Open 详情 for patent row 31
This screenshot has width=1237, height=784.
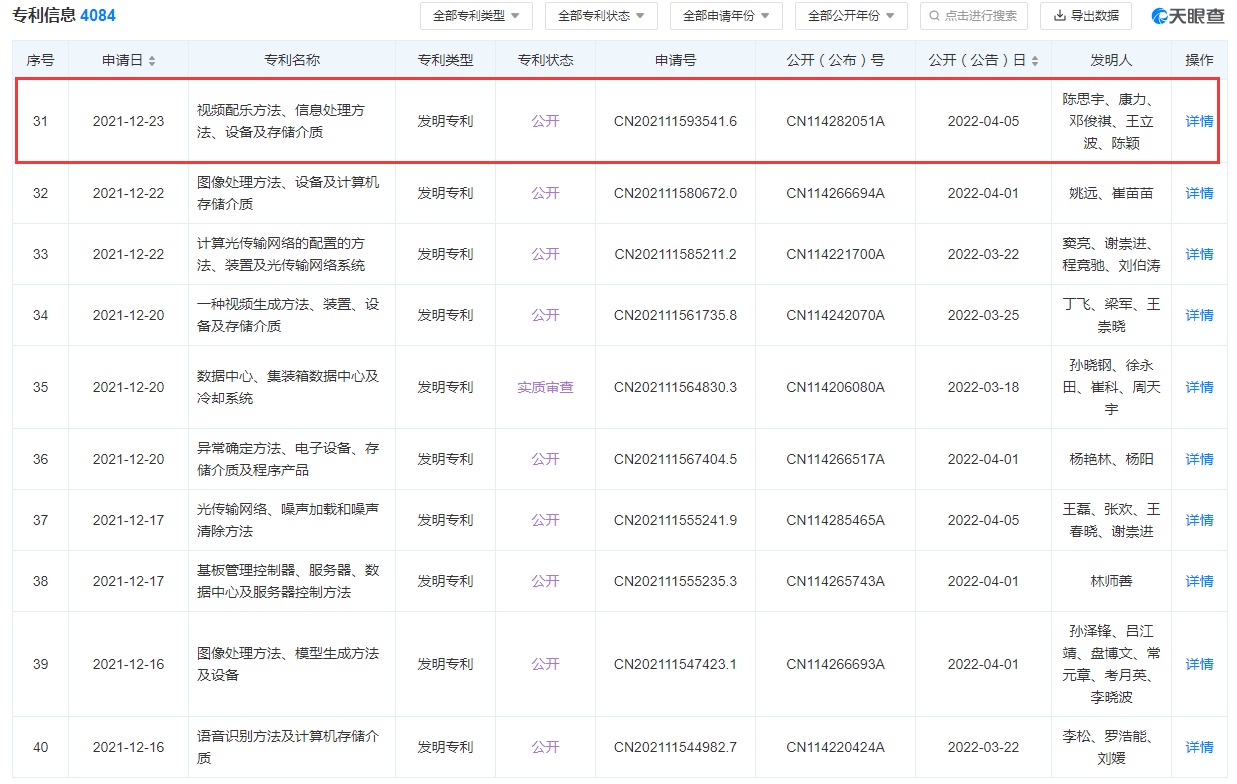point(1199,121)
